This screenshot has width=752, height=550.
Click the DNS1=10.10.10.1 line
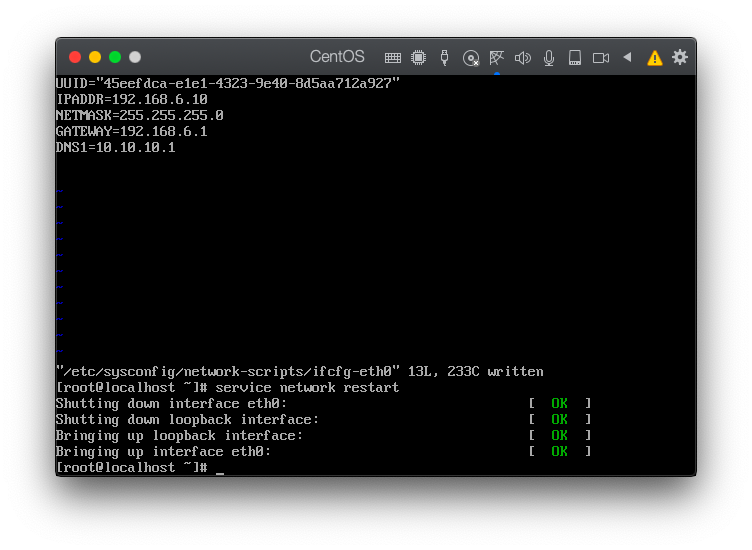116,147
